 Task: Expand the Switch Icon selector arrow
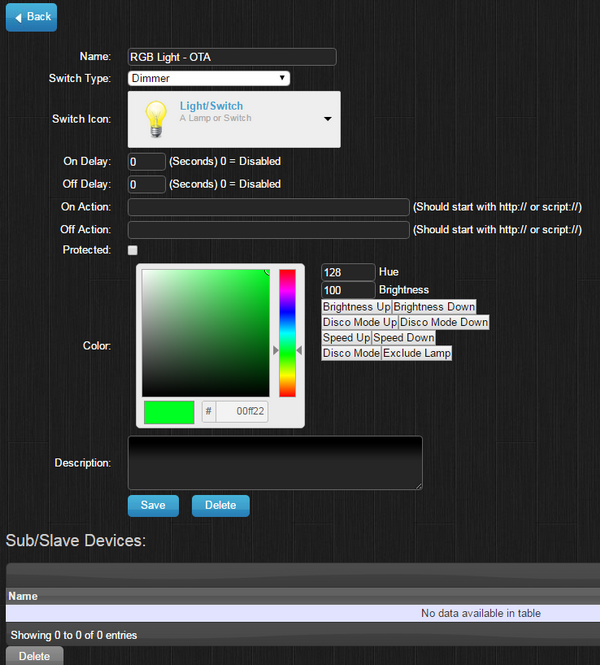[x=327, y=119]
